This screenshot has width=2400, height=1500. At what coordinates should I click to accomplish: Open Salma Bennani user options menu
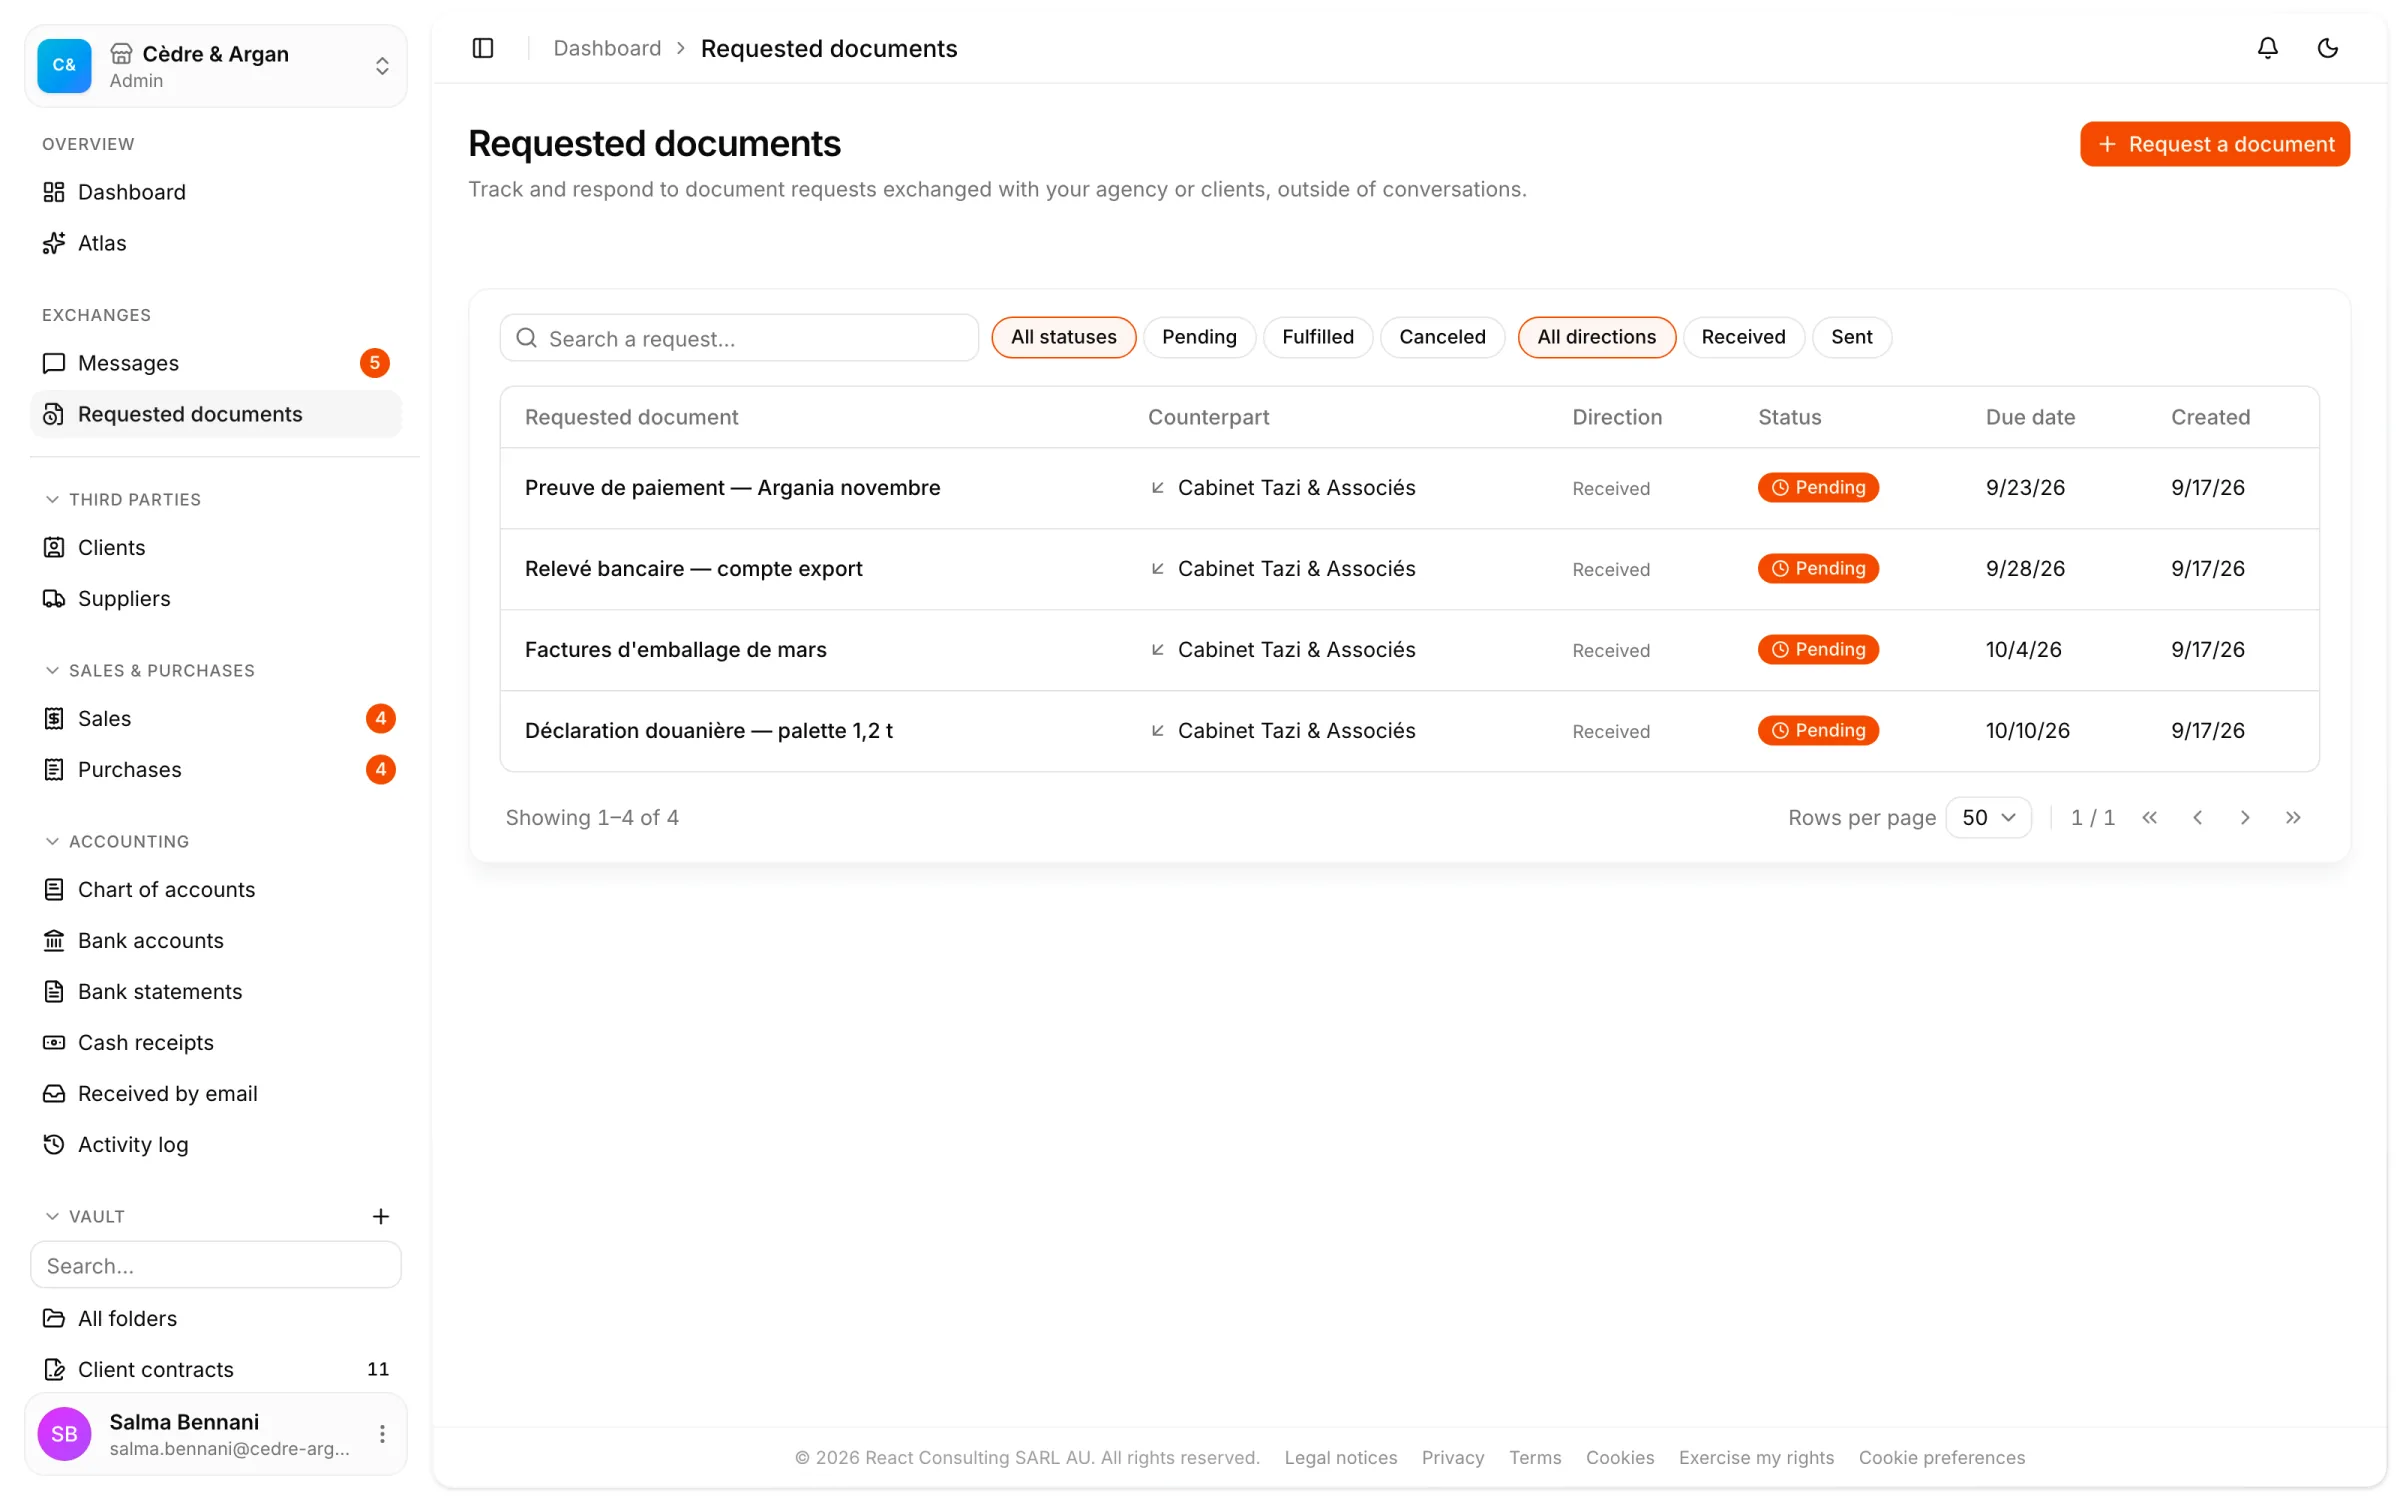(x=382, y=1434)
